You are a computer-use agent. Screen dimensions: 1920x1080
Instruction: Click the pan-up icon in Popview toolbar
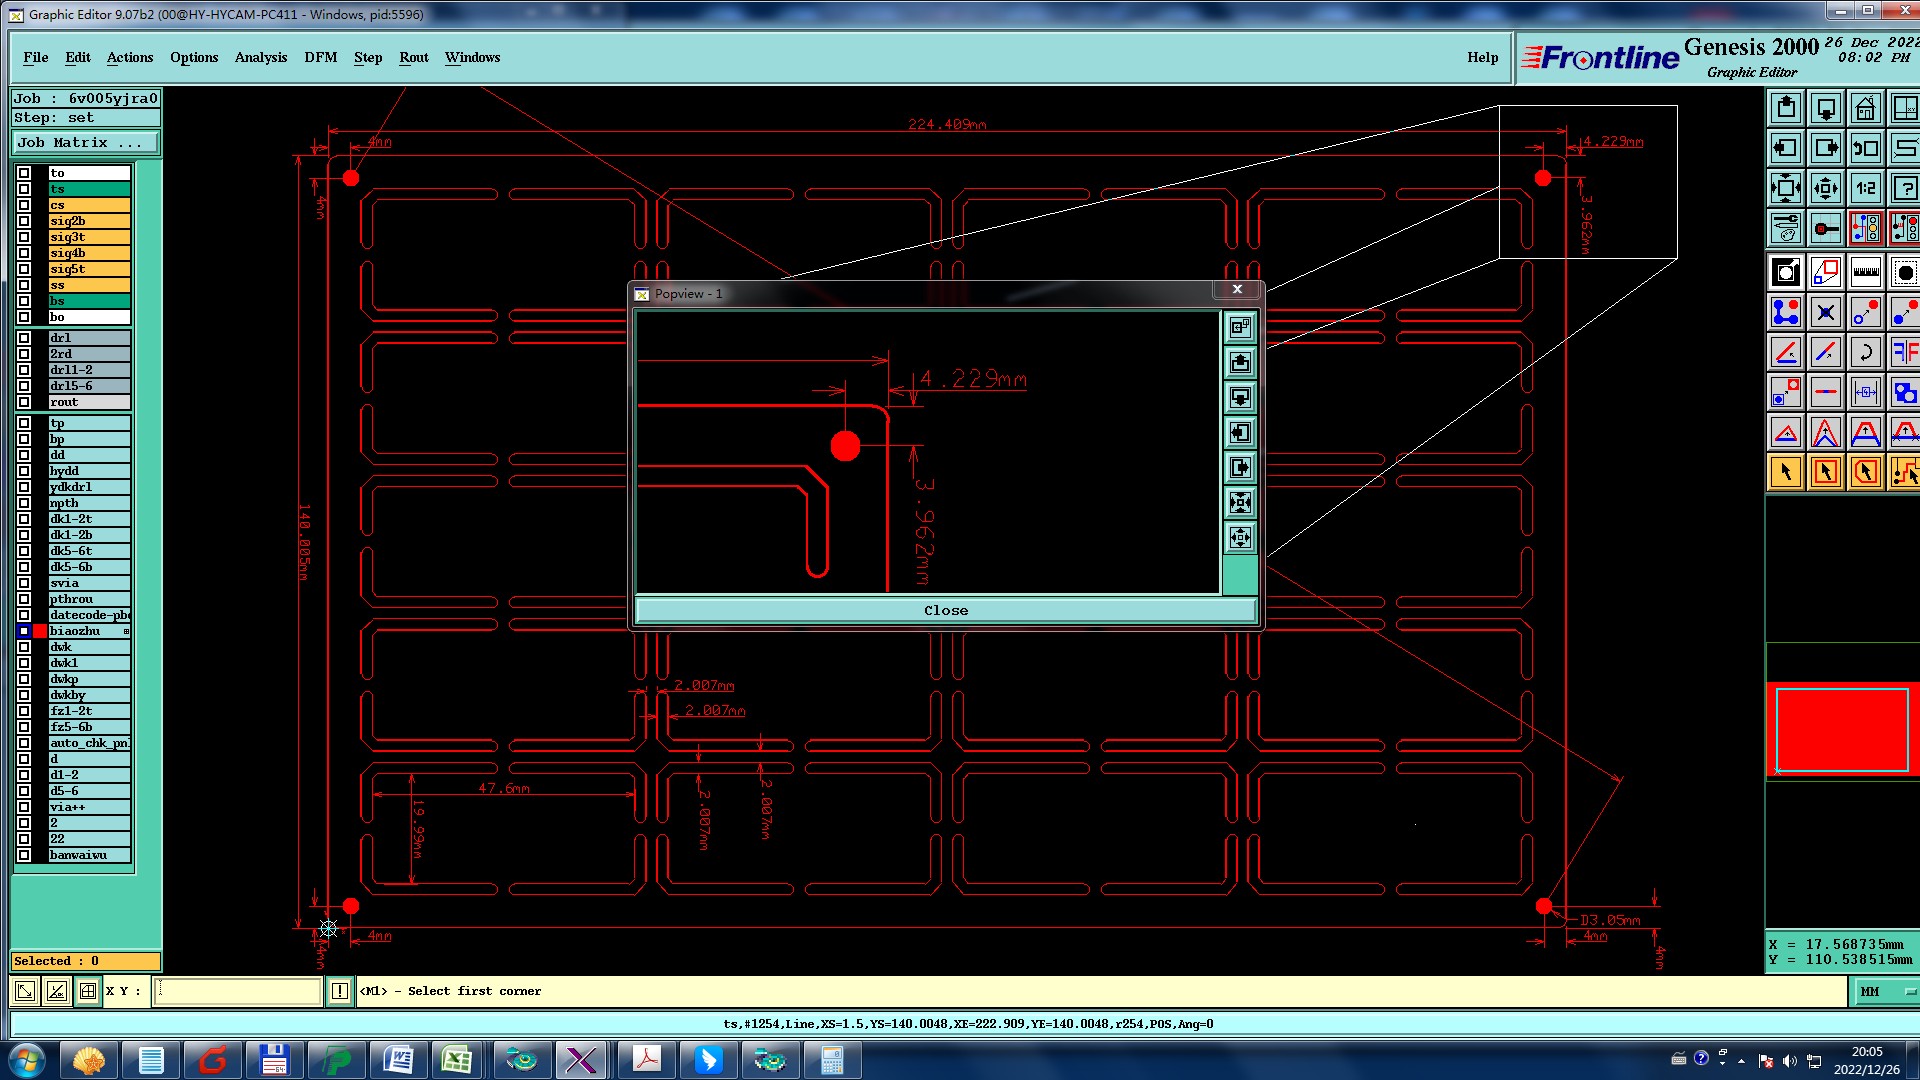point(1240,363)
